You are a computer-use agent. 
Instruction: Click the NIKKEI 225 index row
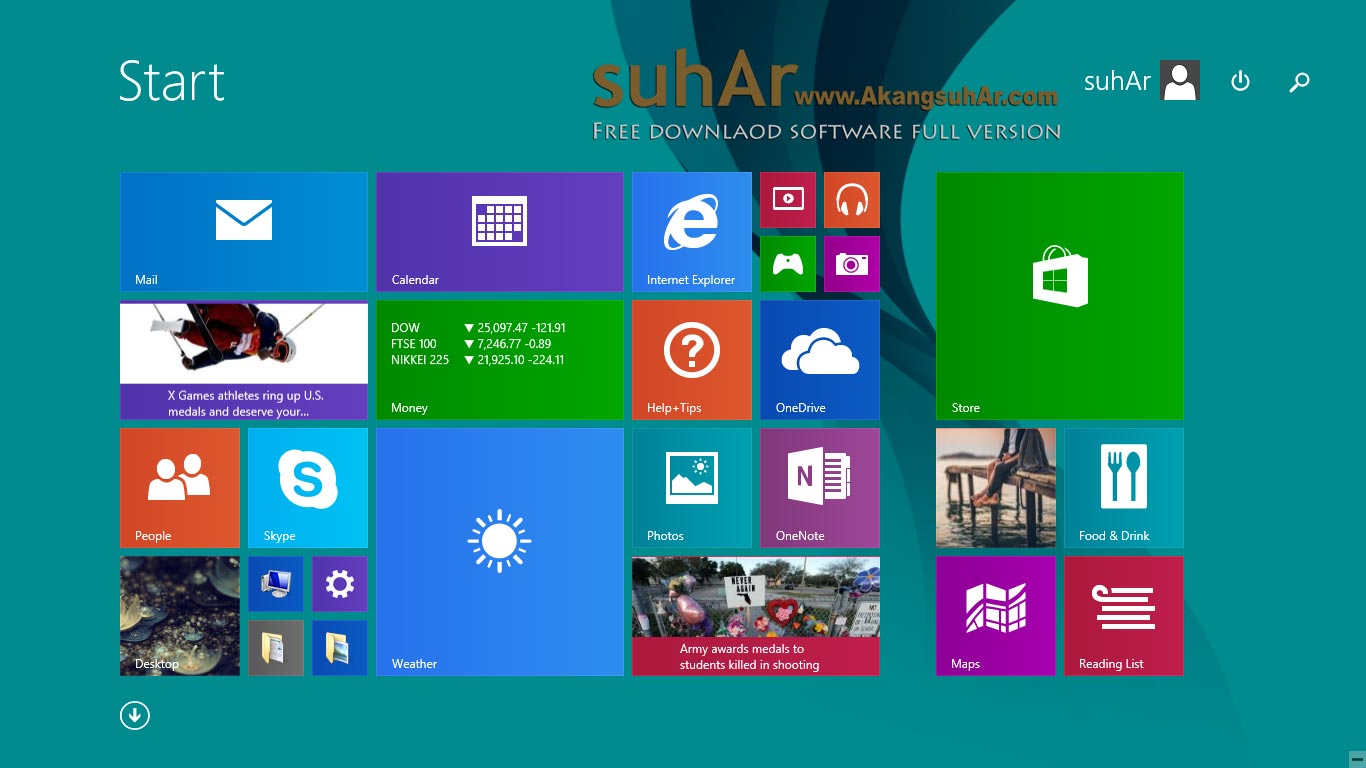(477, 360)
